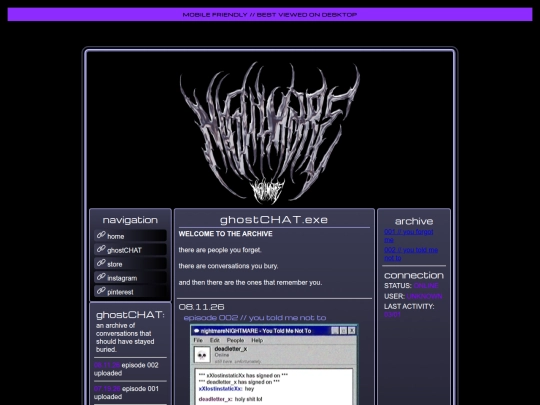540x405 pixels.
Task: Click the 'and then there are the ones' sentence
Action: [250, 282]
